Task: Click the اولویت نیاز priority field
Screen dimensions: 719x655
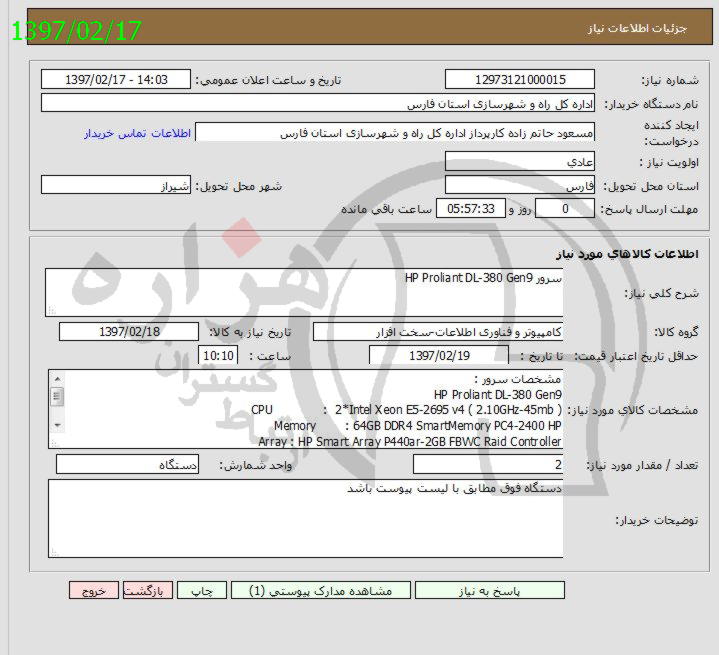Action: pyautogui.click(x=520, y=161)
